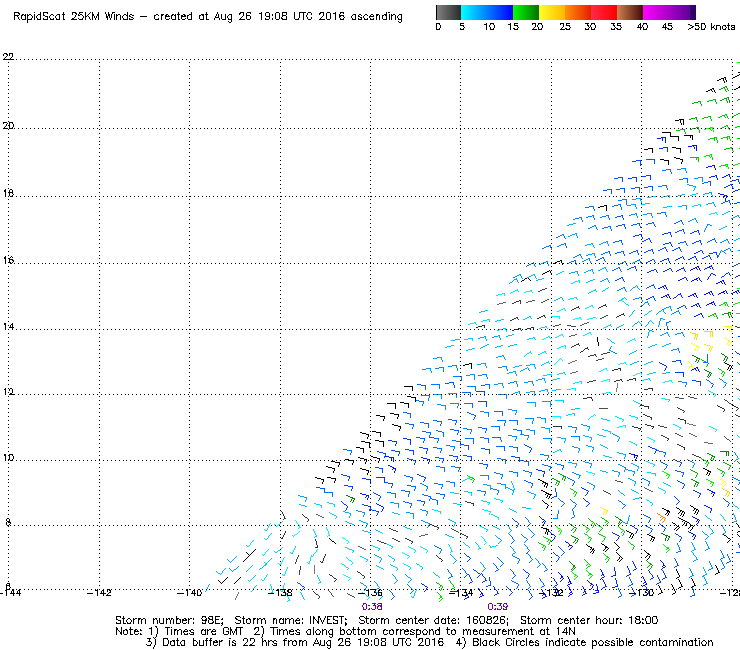Click the longitude label '-140'
Viewport: 740px width, 650px height.
click(x=189, y=593)
